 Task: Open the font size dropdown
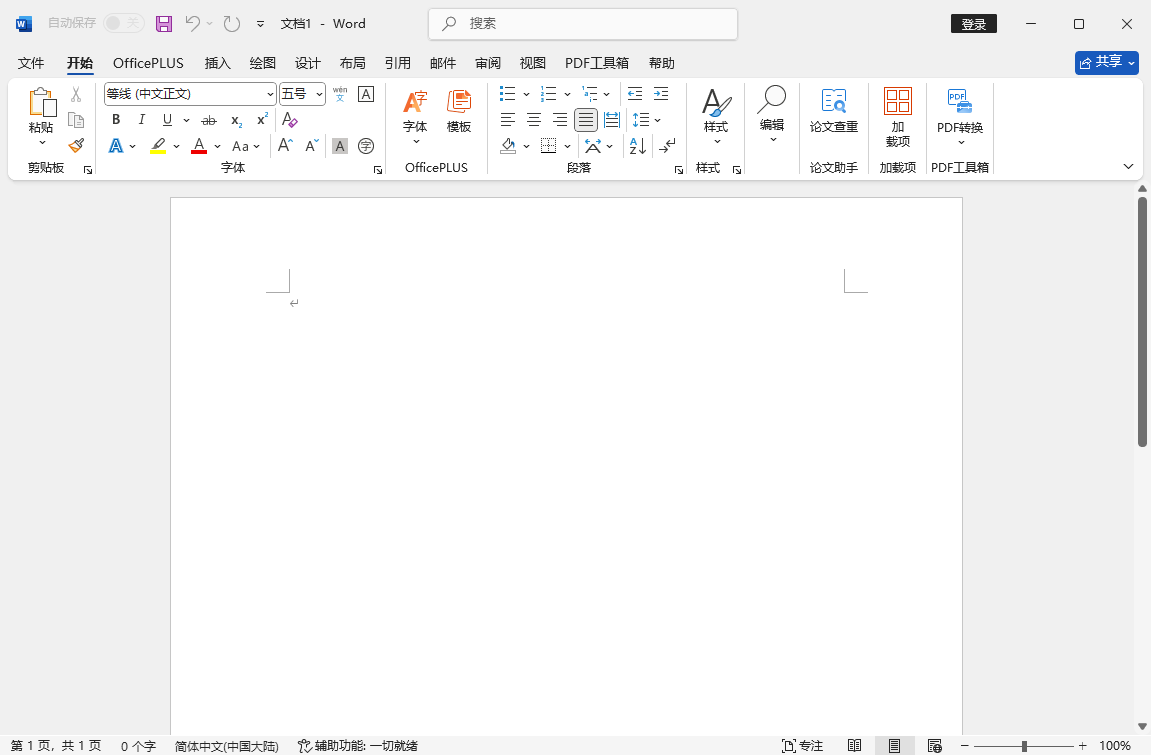click(x=318, y=93)
